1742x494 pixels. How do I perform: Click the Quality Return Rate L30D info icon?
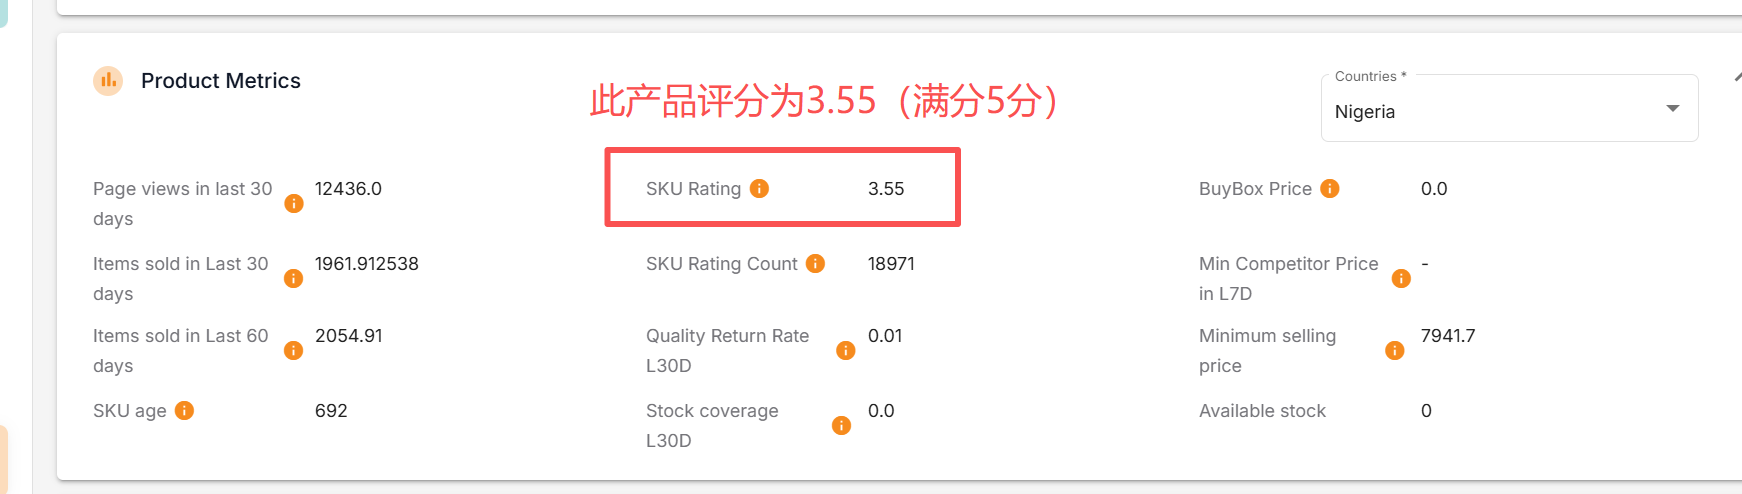click(846, 350)
